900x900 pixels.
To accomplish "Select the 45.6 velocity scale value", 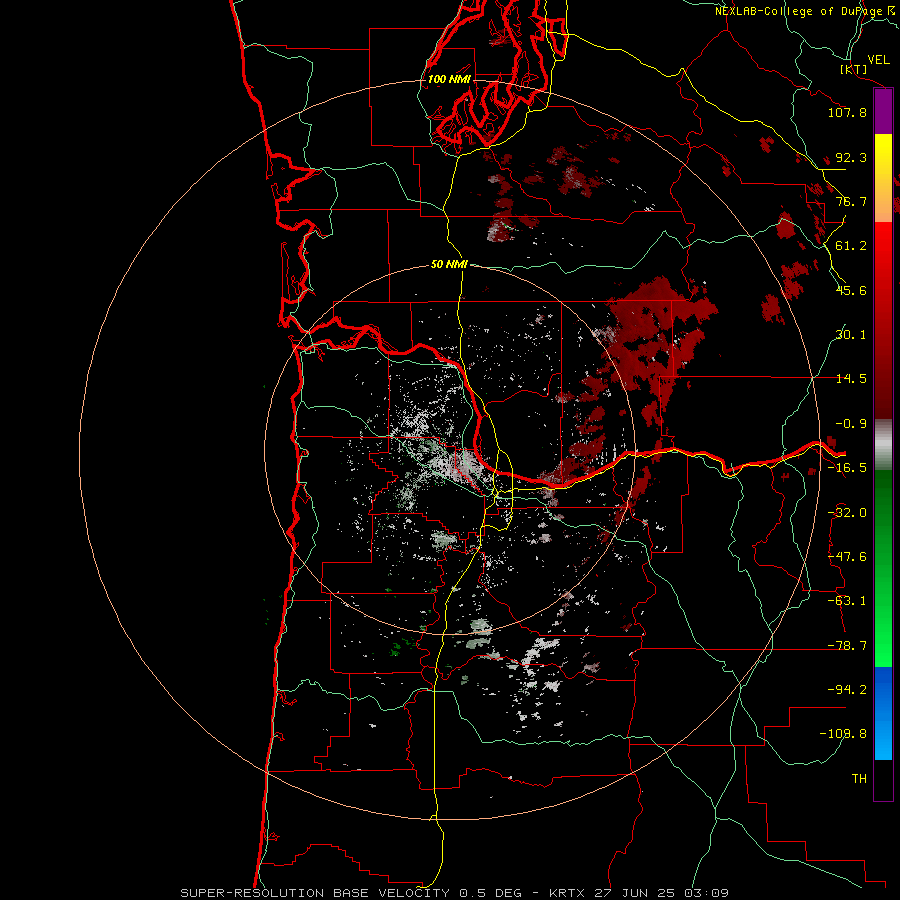I will tap(851, 290).
